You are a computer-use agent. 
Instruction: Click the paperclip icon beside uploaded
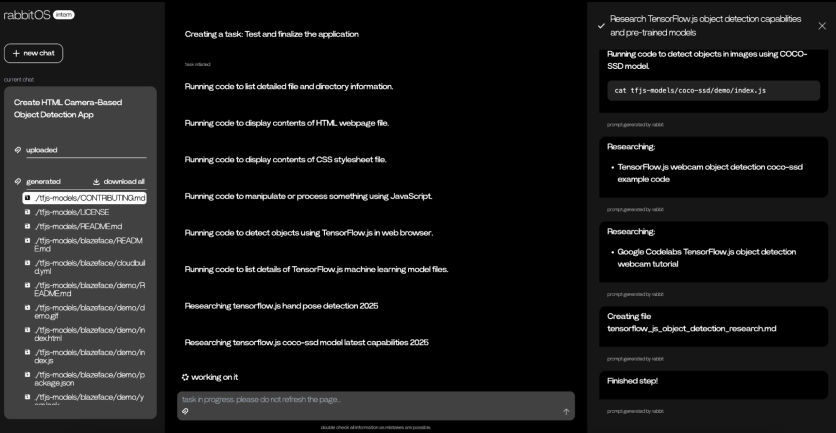19,150
